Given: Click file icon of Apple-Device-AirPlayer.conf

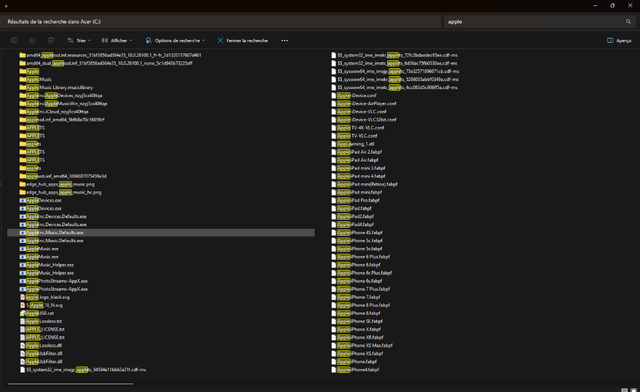Looking at the screenshot, I should point(334,103).
